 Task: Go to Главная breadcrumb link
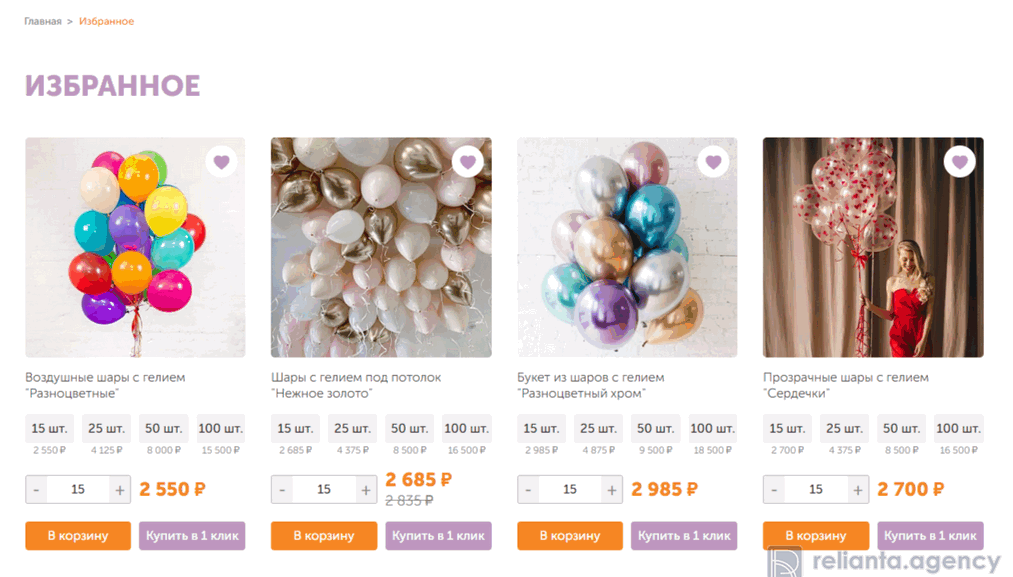click(43, 21)
